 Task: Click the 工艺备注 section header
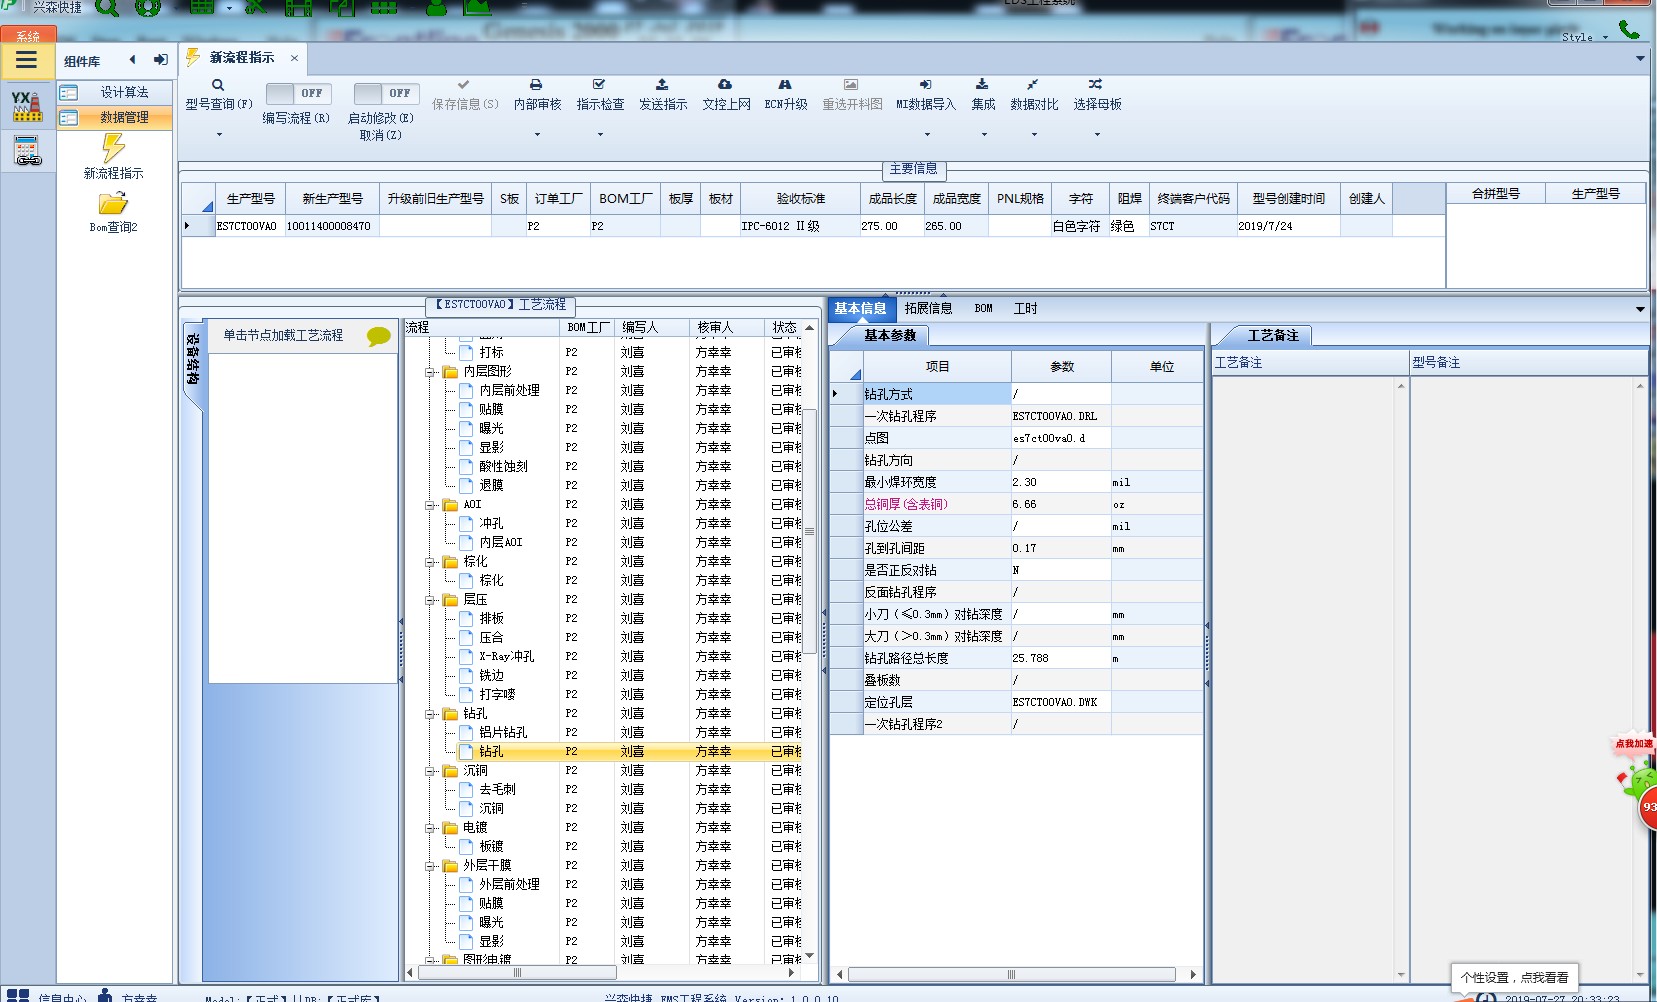pyautogui.click(x=1272, y=336)
